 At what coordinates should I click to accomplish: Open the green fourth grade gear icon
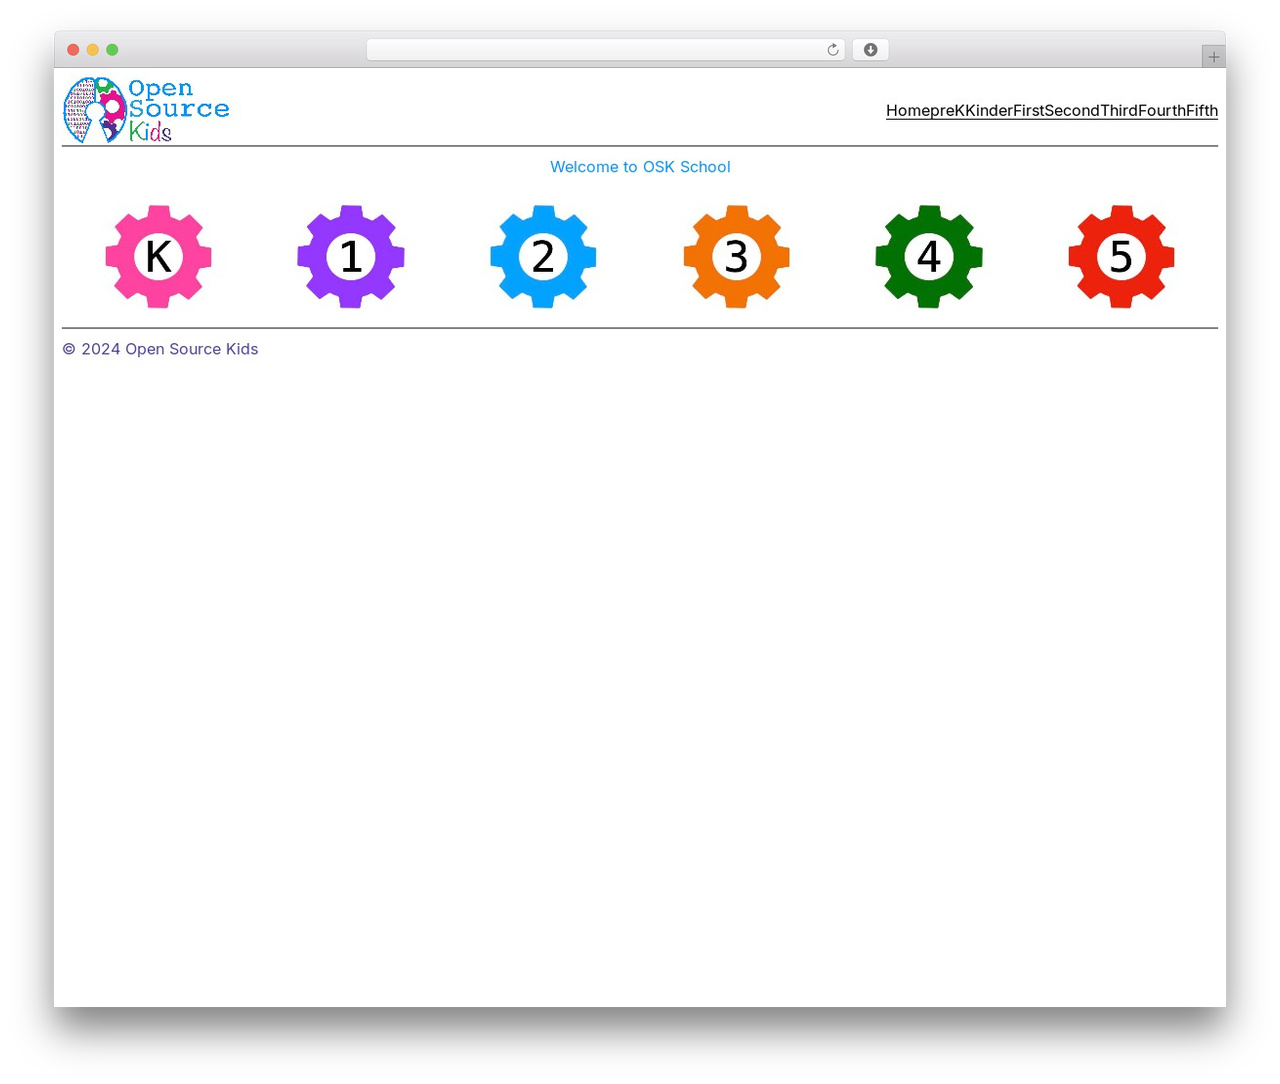coord(929,256)
